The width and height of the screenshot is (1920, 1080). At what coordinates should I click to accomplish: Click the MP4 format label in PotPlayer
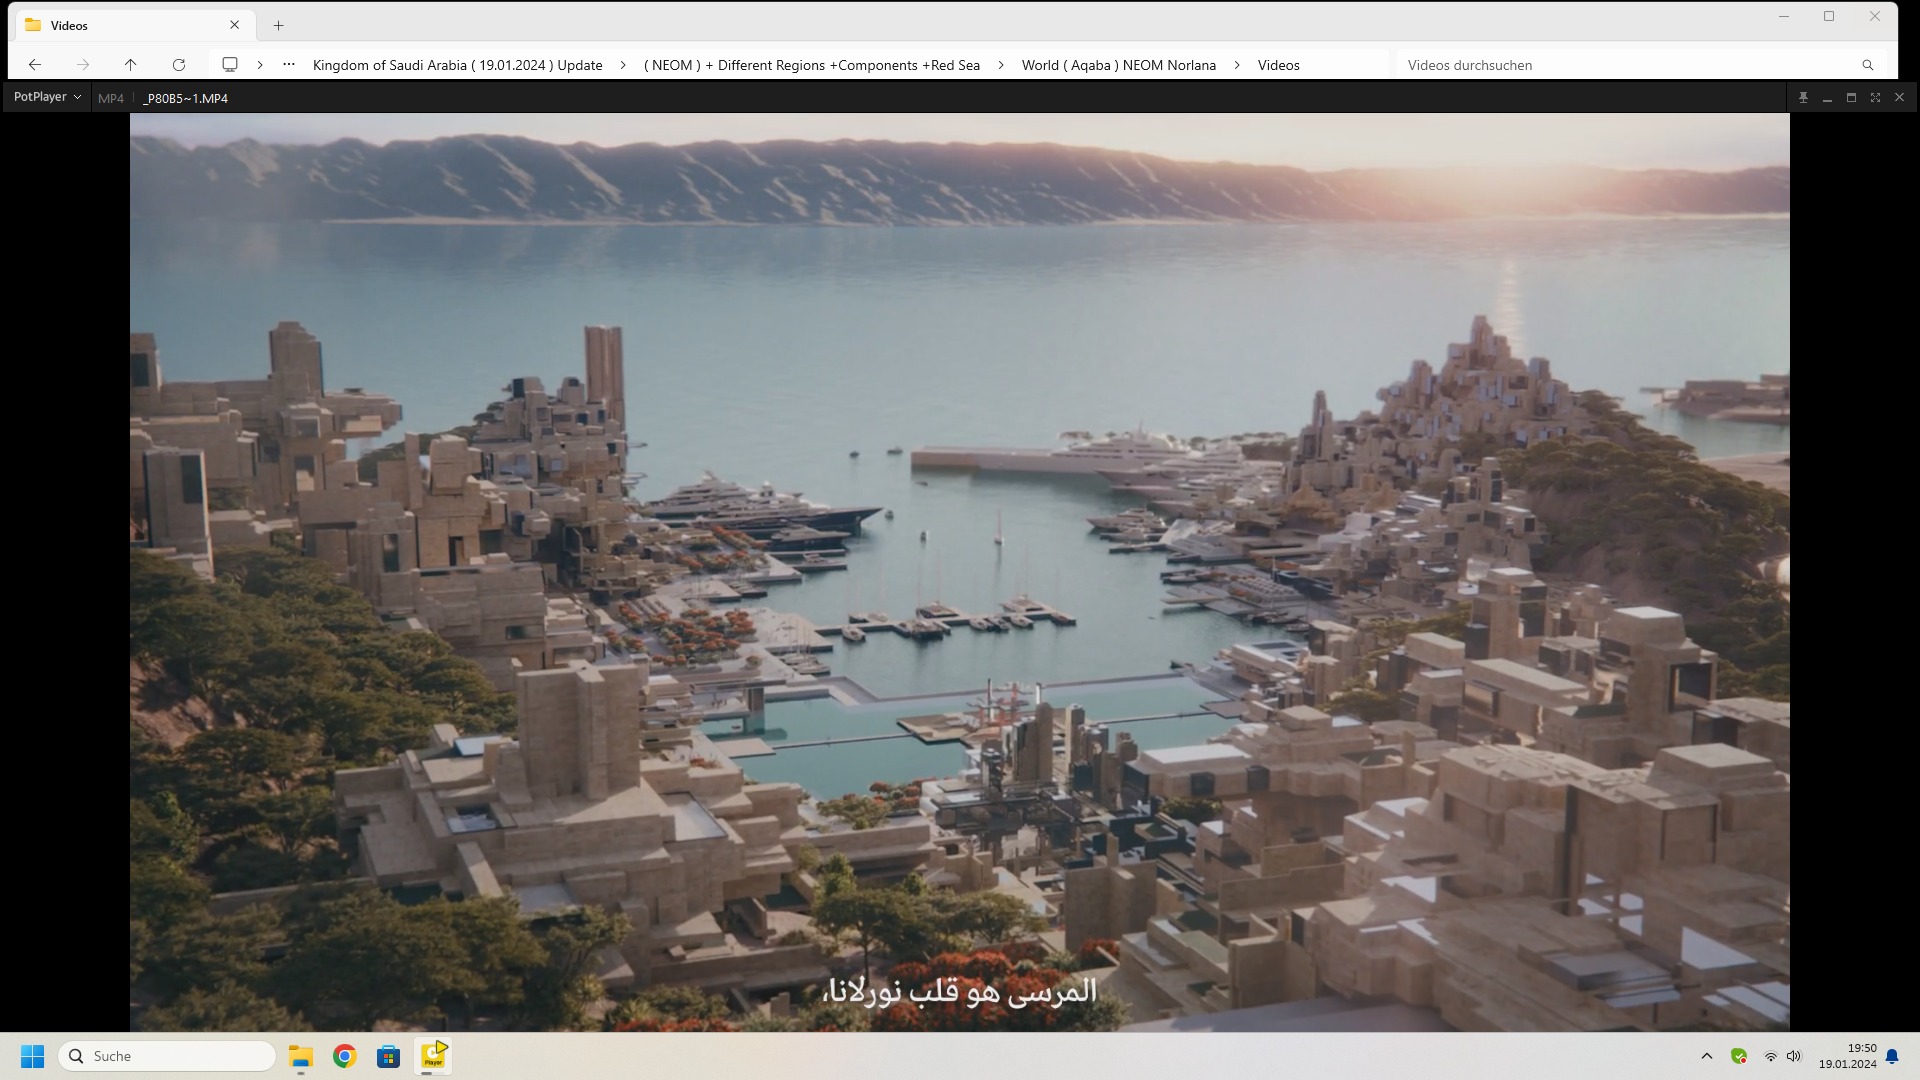coord(111,98)
